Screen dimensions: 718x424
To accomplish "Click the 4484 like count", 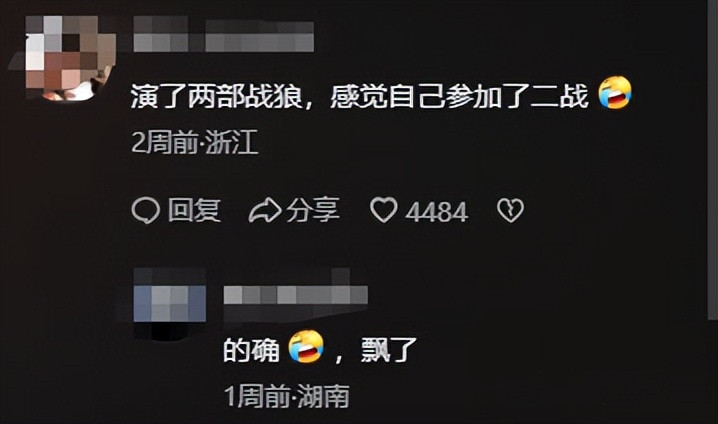I will pyautogui.click(x=436, y=212).
